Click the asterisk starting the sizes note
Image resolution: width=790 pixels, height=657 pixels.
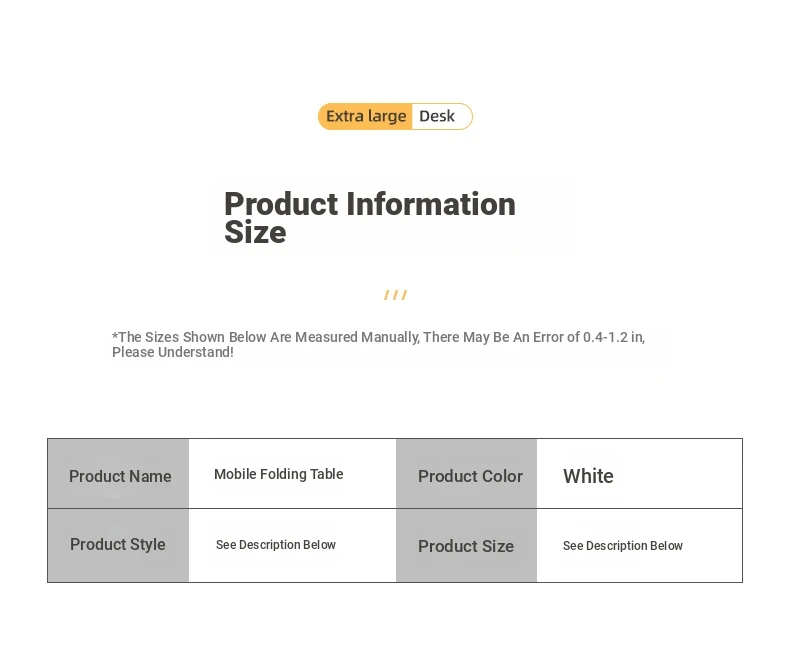115,336
